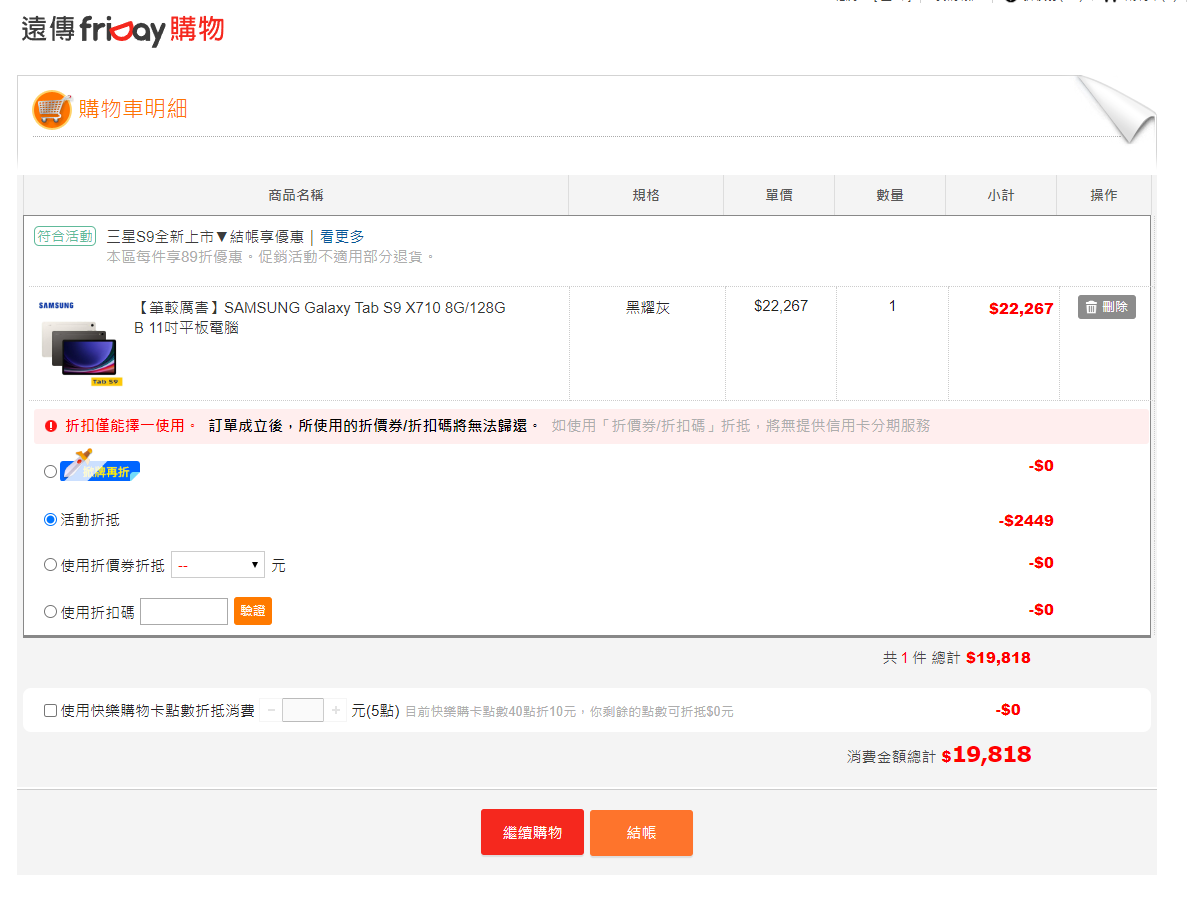Screen dimensions: 1204x898
Task: Delete the Galaxy Tab S9 from cart
Action: [1106, 307]
